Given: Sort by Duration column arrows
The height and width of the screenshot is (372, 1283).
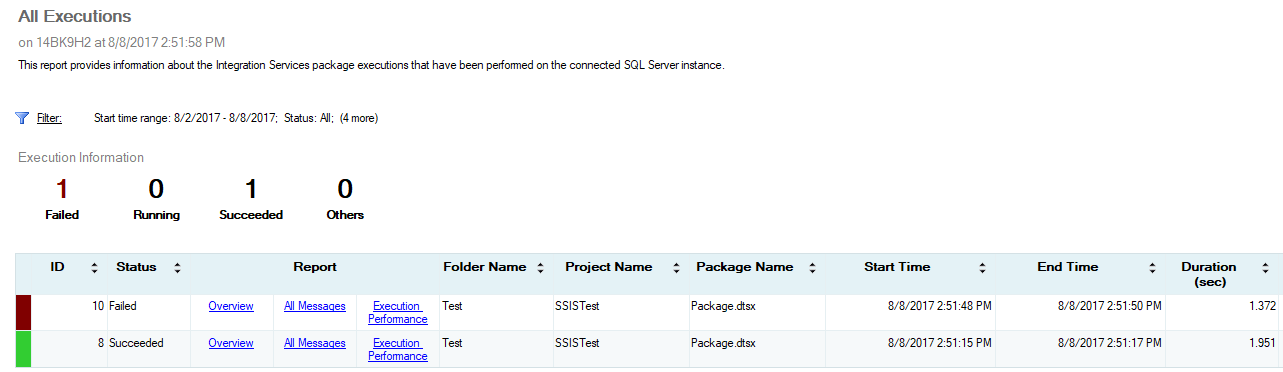Looking at the screenshot, I should click(1265, 268).
